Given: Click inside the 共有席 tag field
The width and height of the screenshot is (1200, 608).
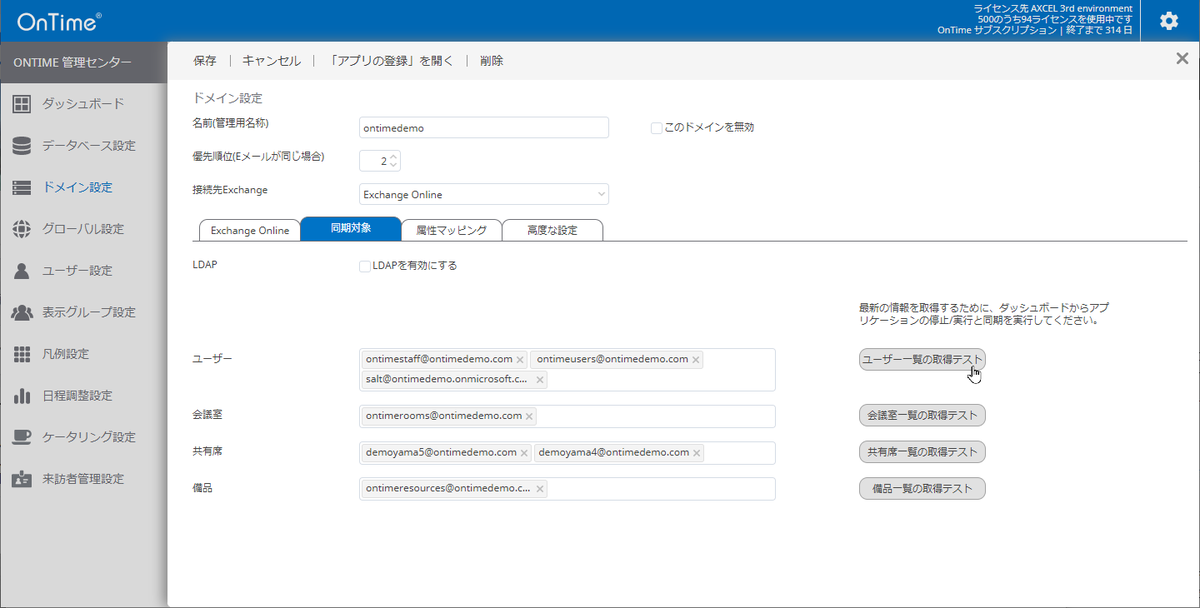Looking at the screenshot, I should [x=567, y=453].
